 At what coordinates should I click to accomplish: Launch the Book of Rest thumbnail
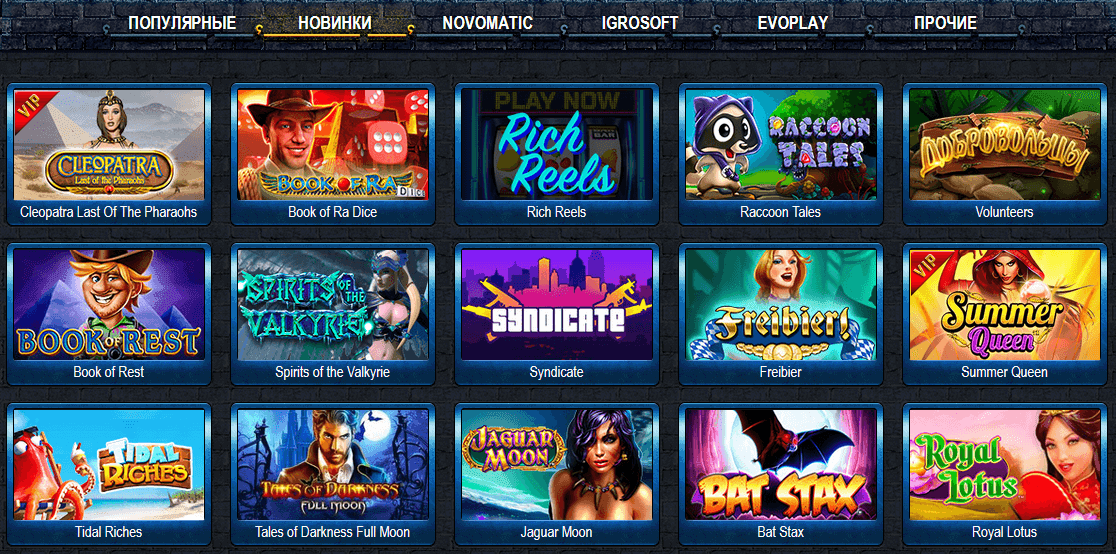pos(109,304)
